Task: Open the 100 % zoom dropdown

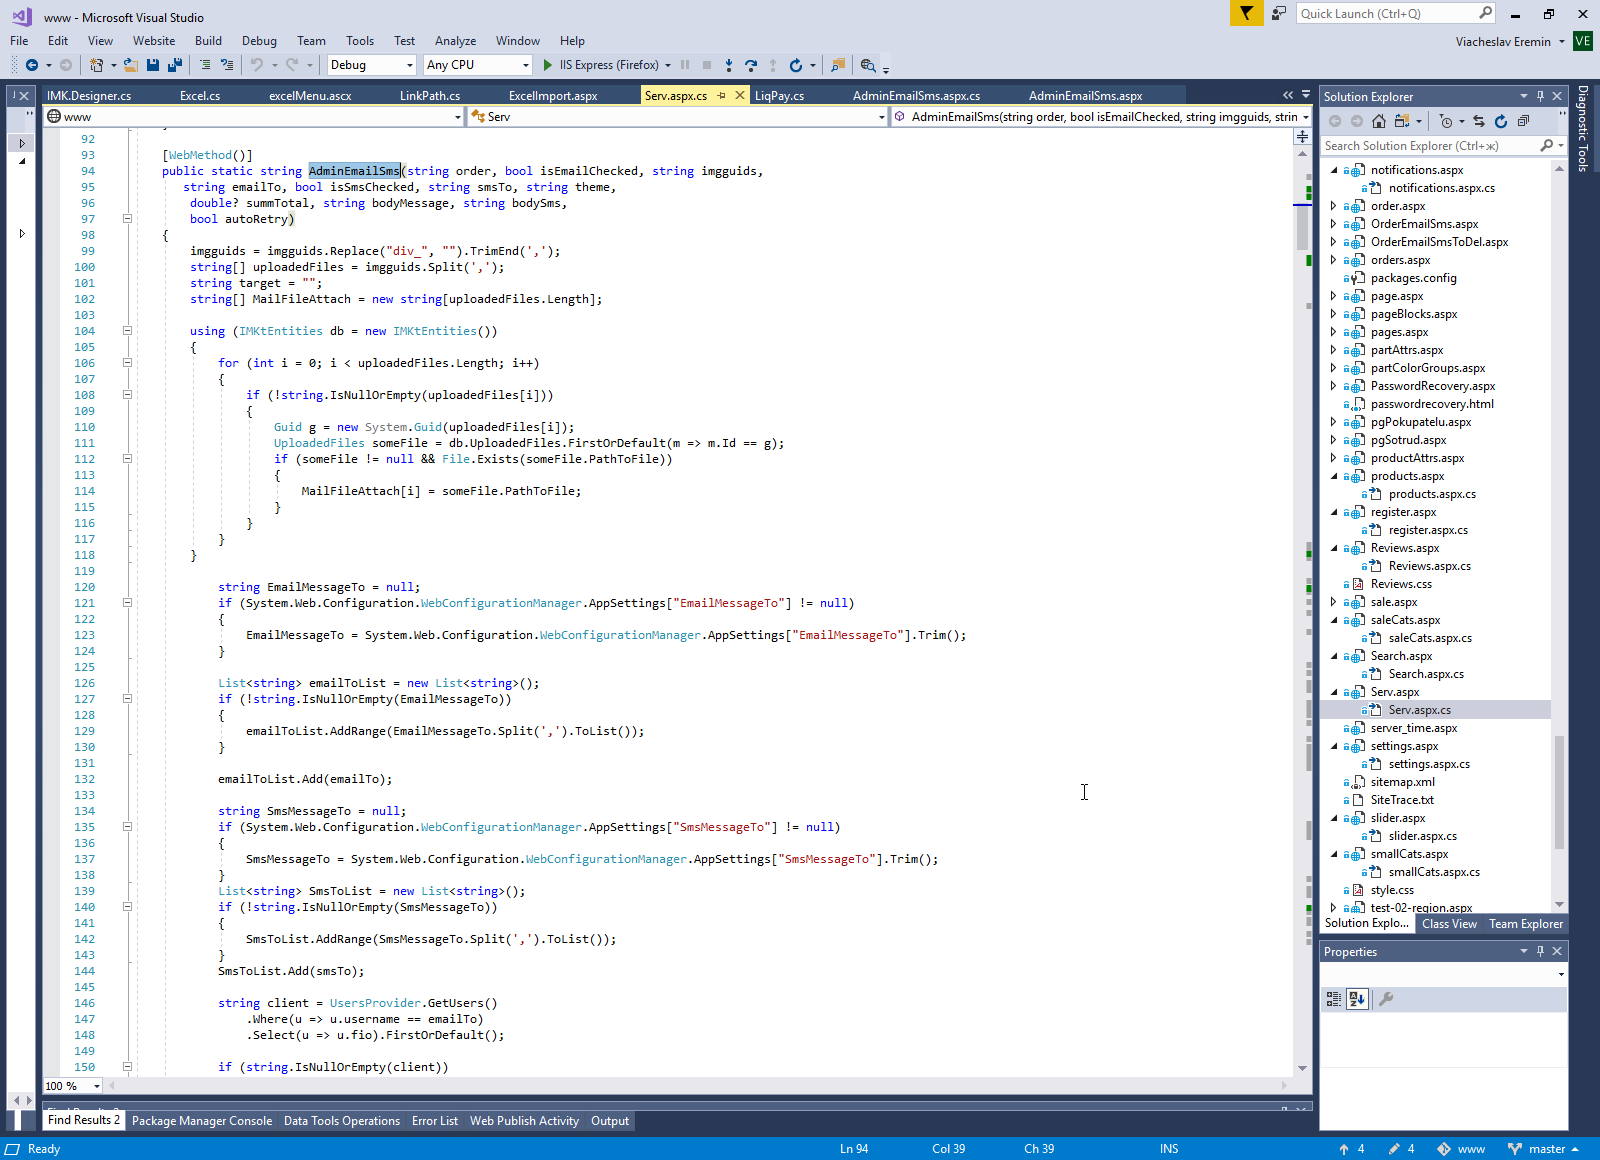Action: (97, 1086)
